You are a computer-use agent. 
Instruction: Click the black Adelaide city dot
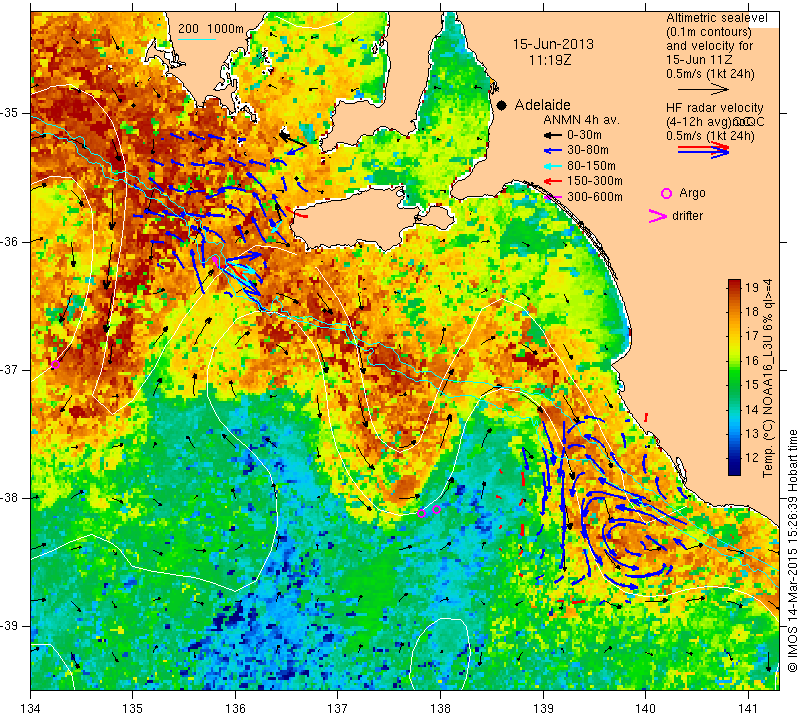click(x=502, y=105)
